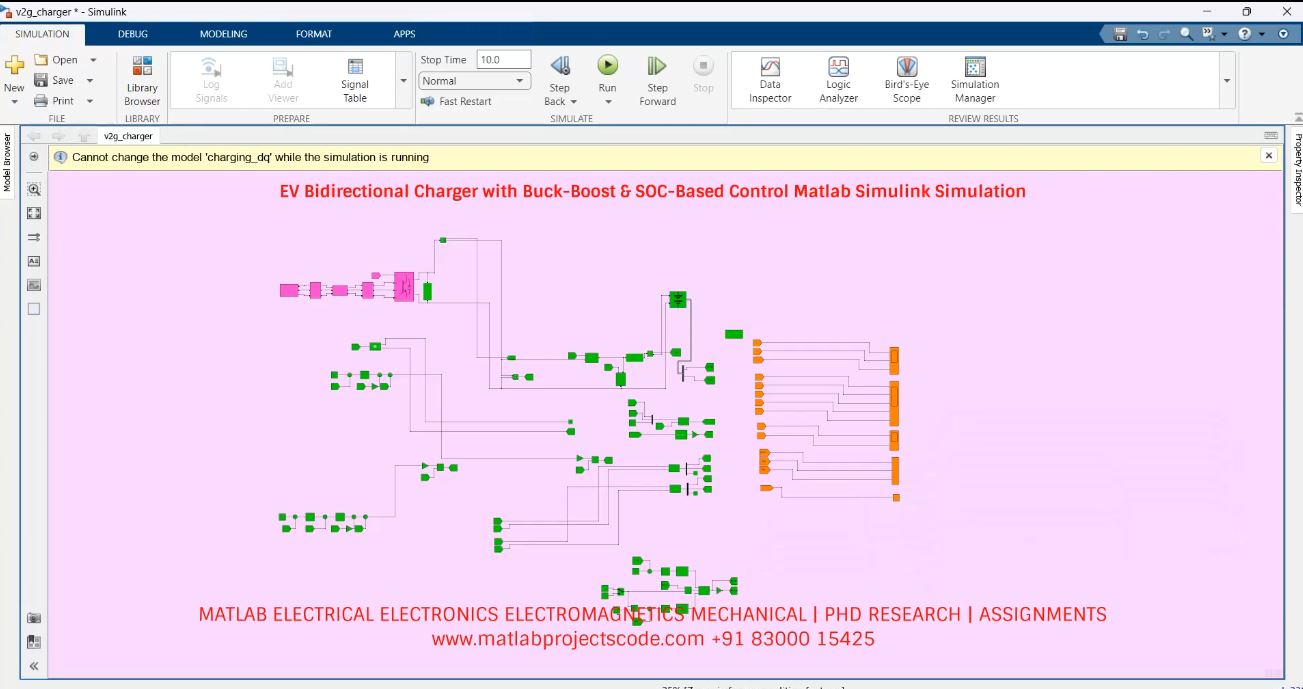Dismiss the notification bar with X
Screen dimensions: 1303x689
coord(1269,156)
